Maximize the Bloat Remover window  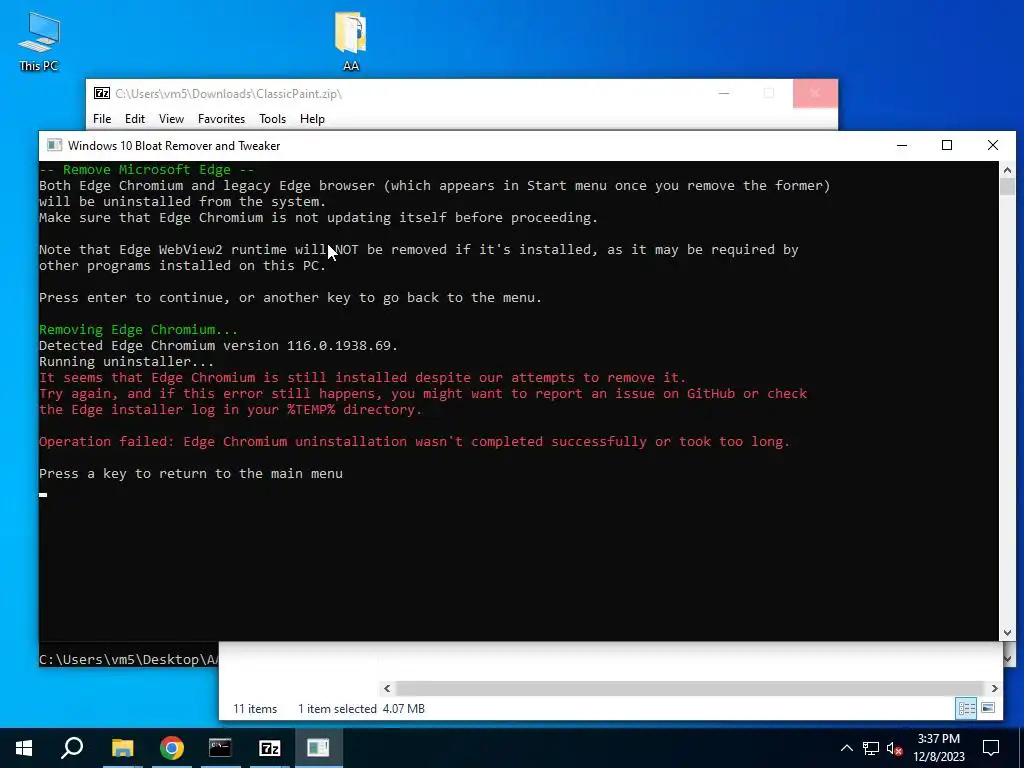click(x=947, y=145)
